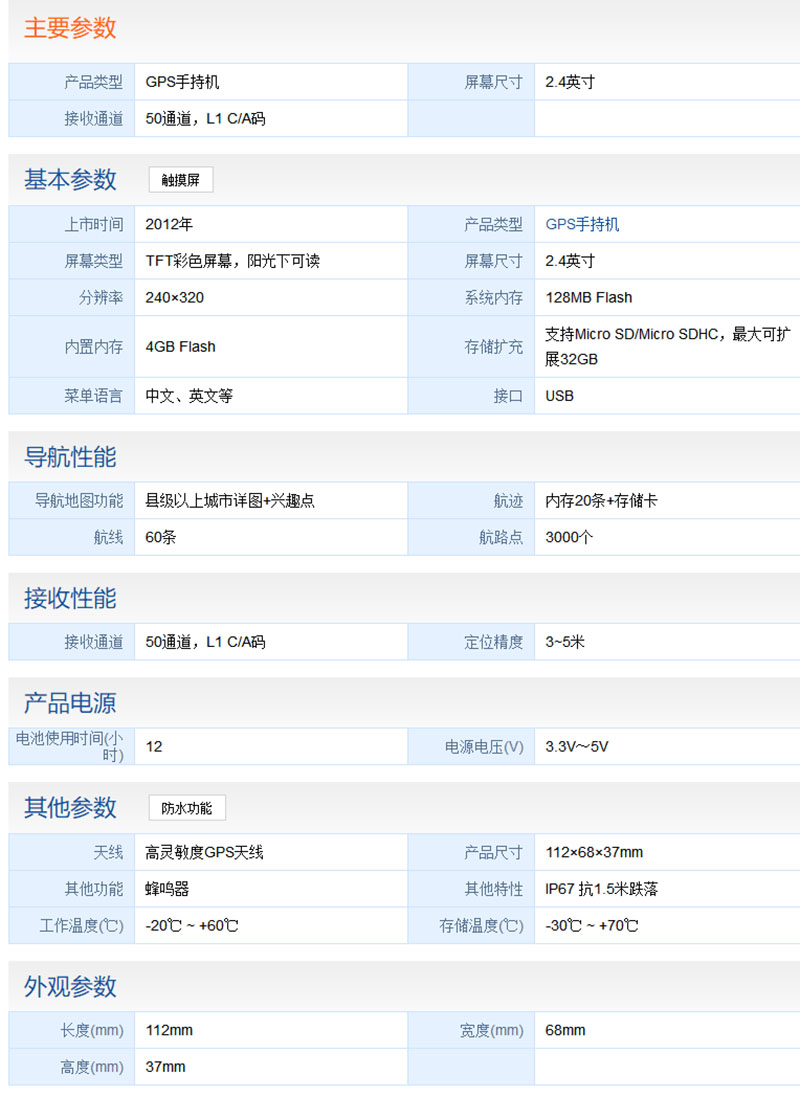
Task: Click the 3.3V～5V power voltage value
Action: pos(577,747)
